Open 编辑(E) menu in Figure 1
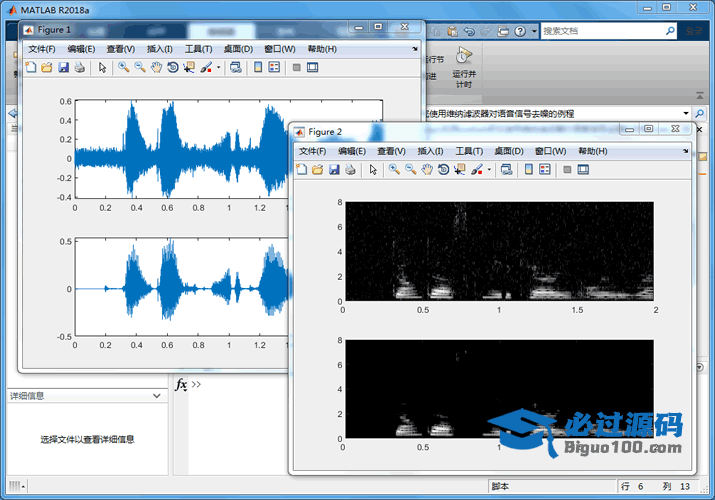This screenshot has height=500, width=715. (x=81, y=49)
